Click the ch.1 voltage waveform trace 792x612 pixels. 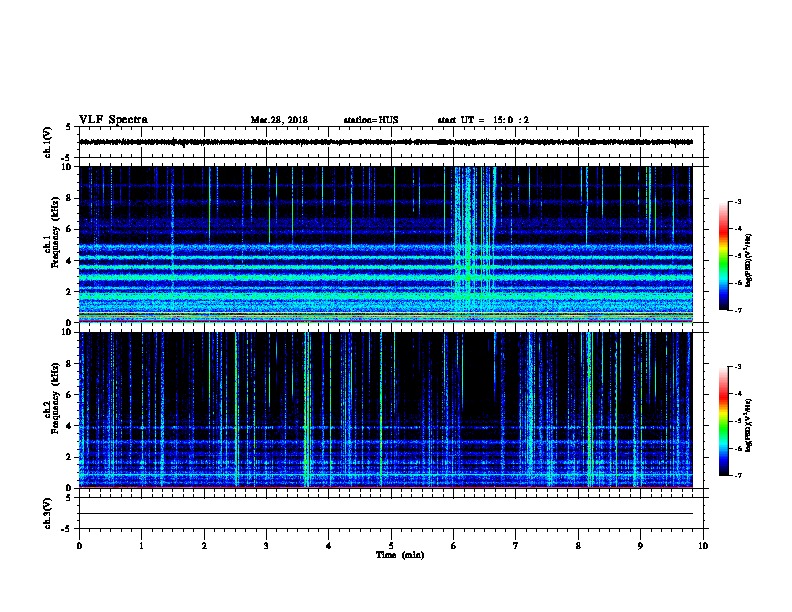[x=386, y=142]
